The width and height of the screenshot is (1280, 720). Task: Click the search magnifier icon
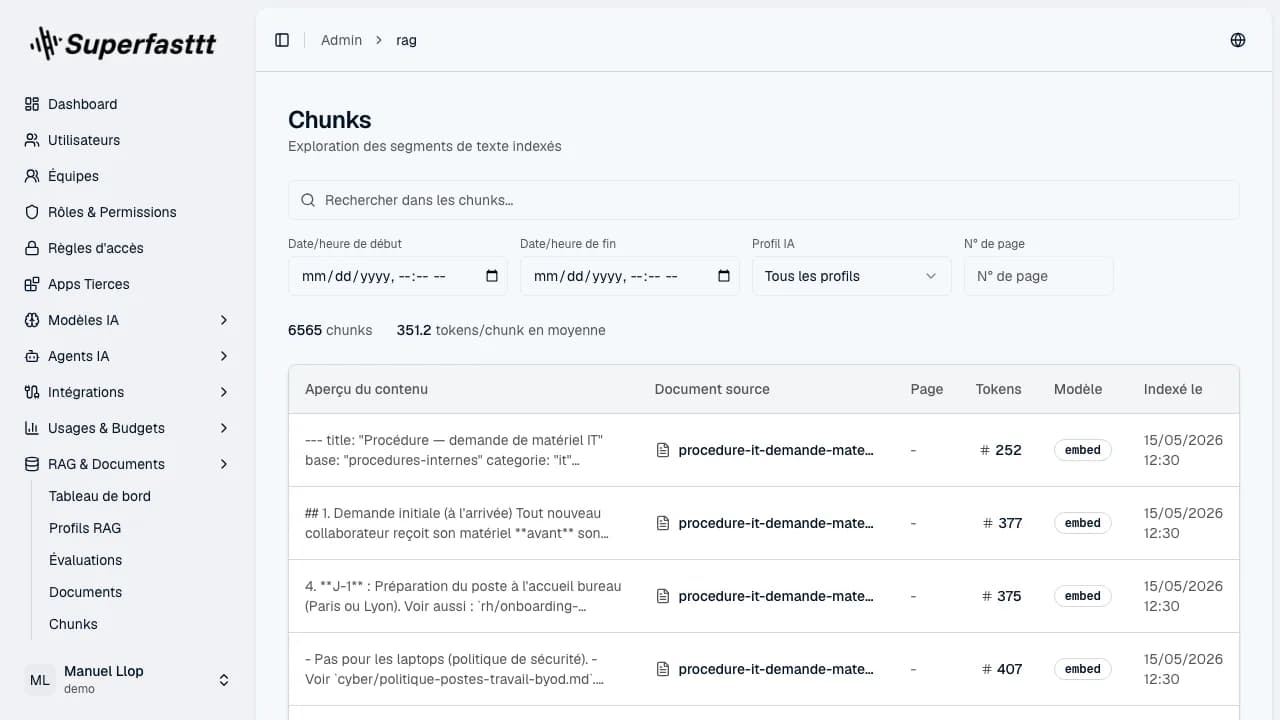(308, 200)
